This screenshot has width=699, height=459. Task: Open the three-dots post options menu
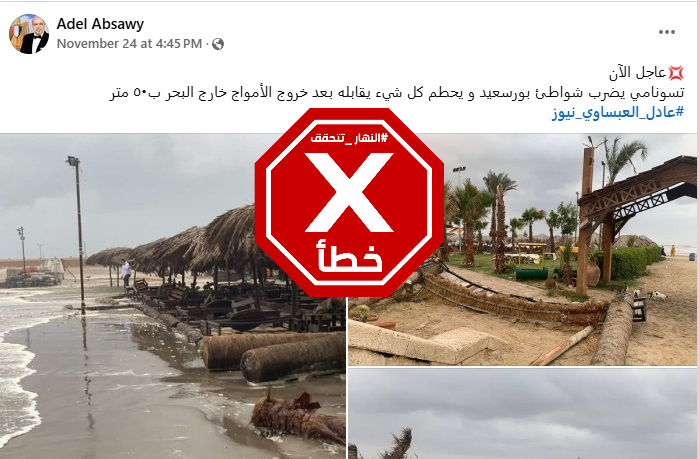[x=666, y=32]
